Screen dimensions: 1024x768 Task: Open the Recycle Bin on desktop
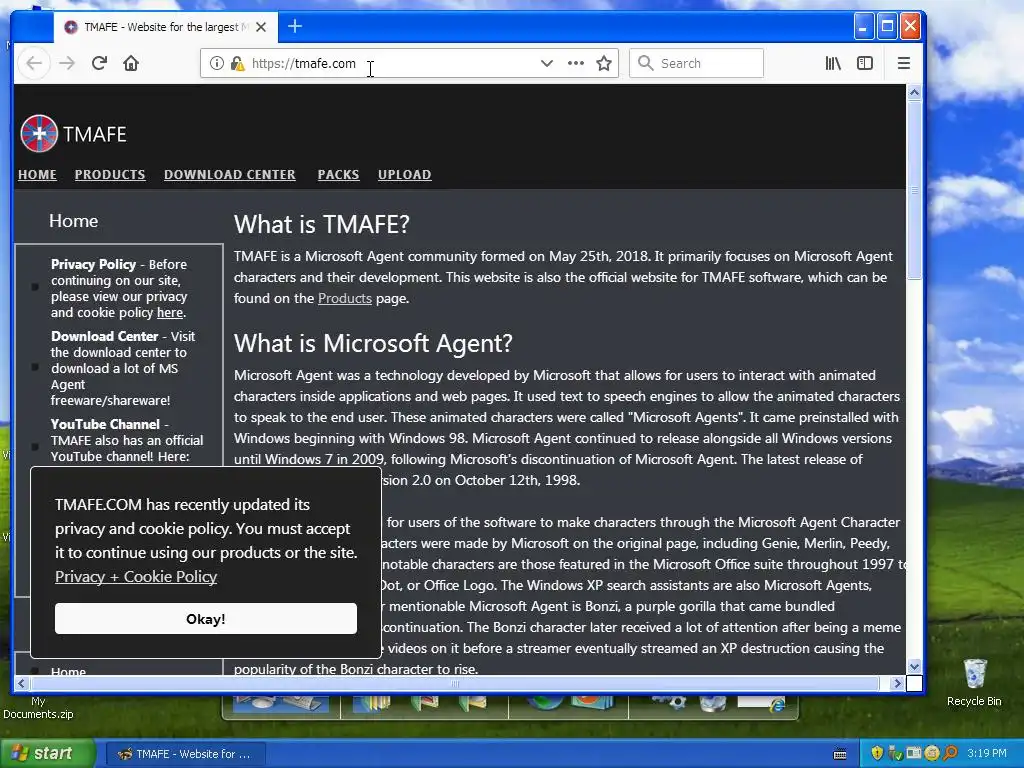click(x=974, y=682)
